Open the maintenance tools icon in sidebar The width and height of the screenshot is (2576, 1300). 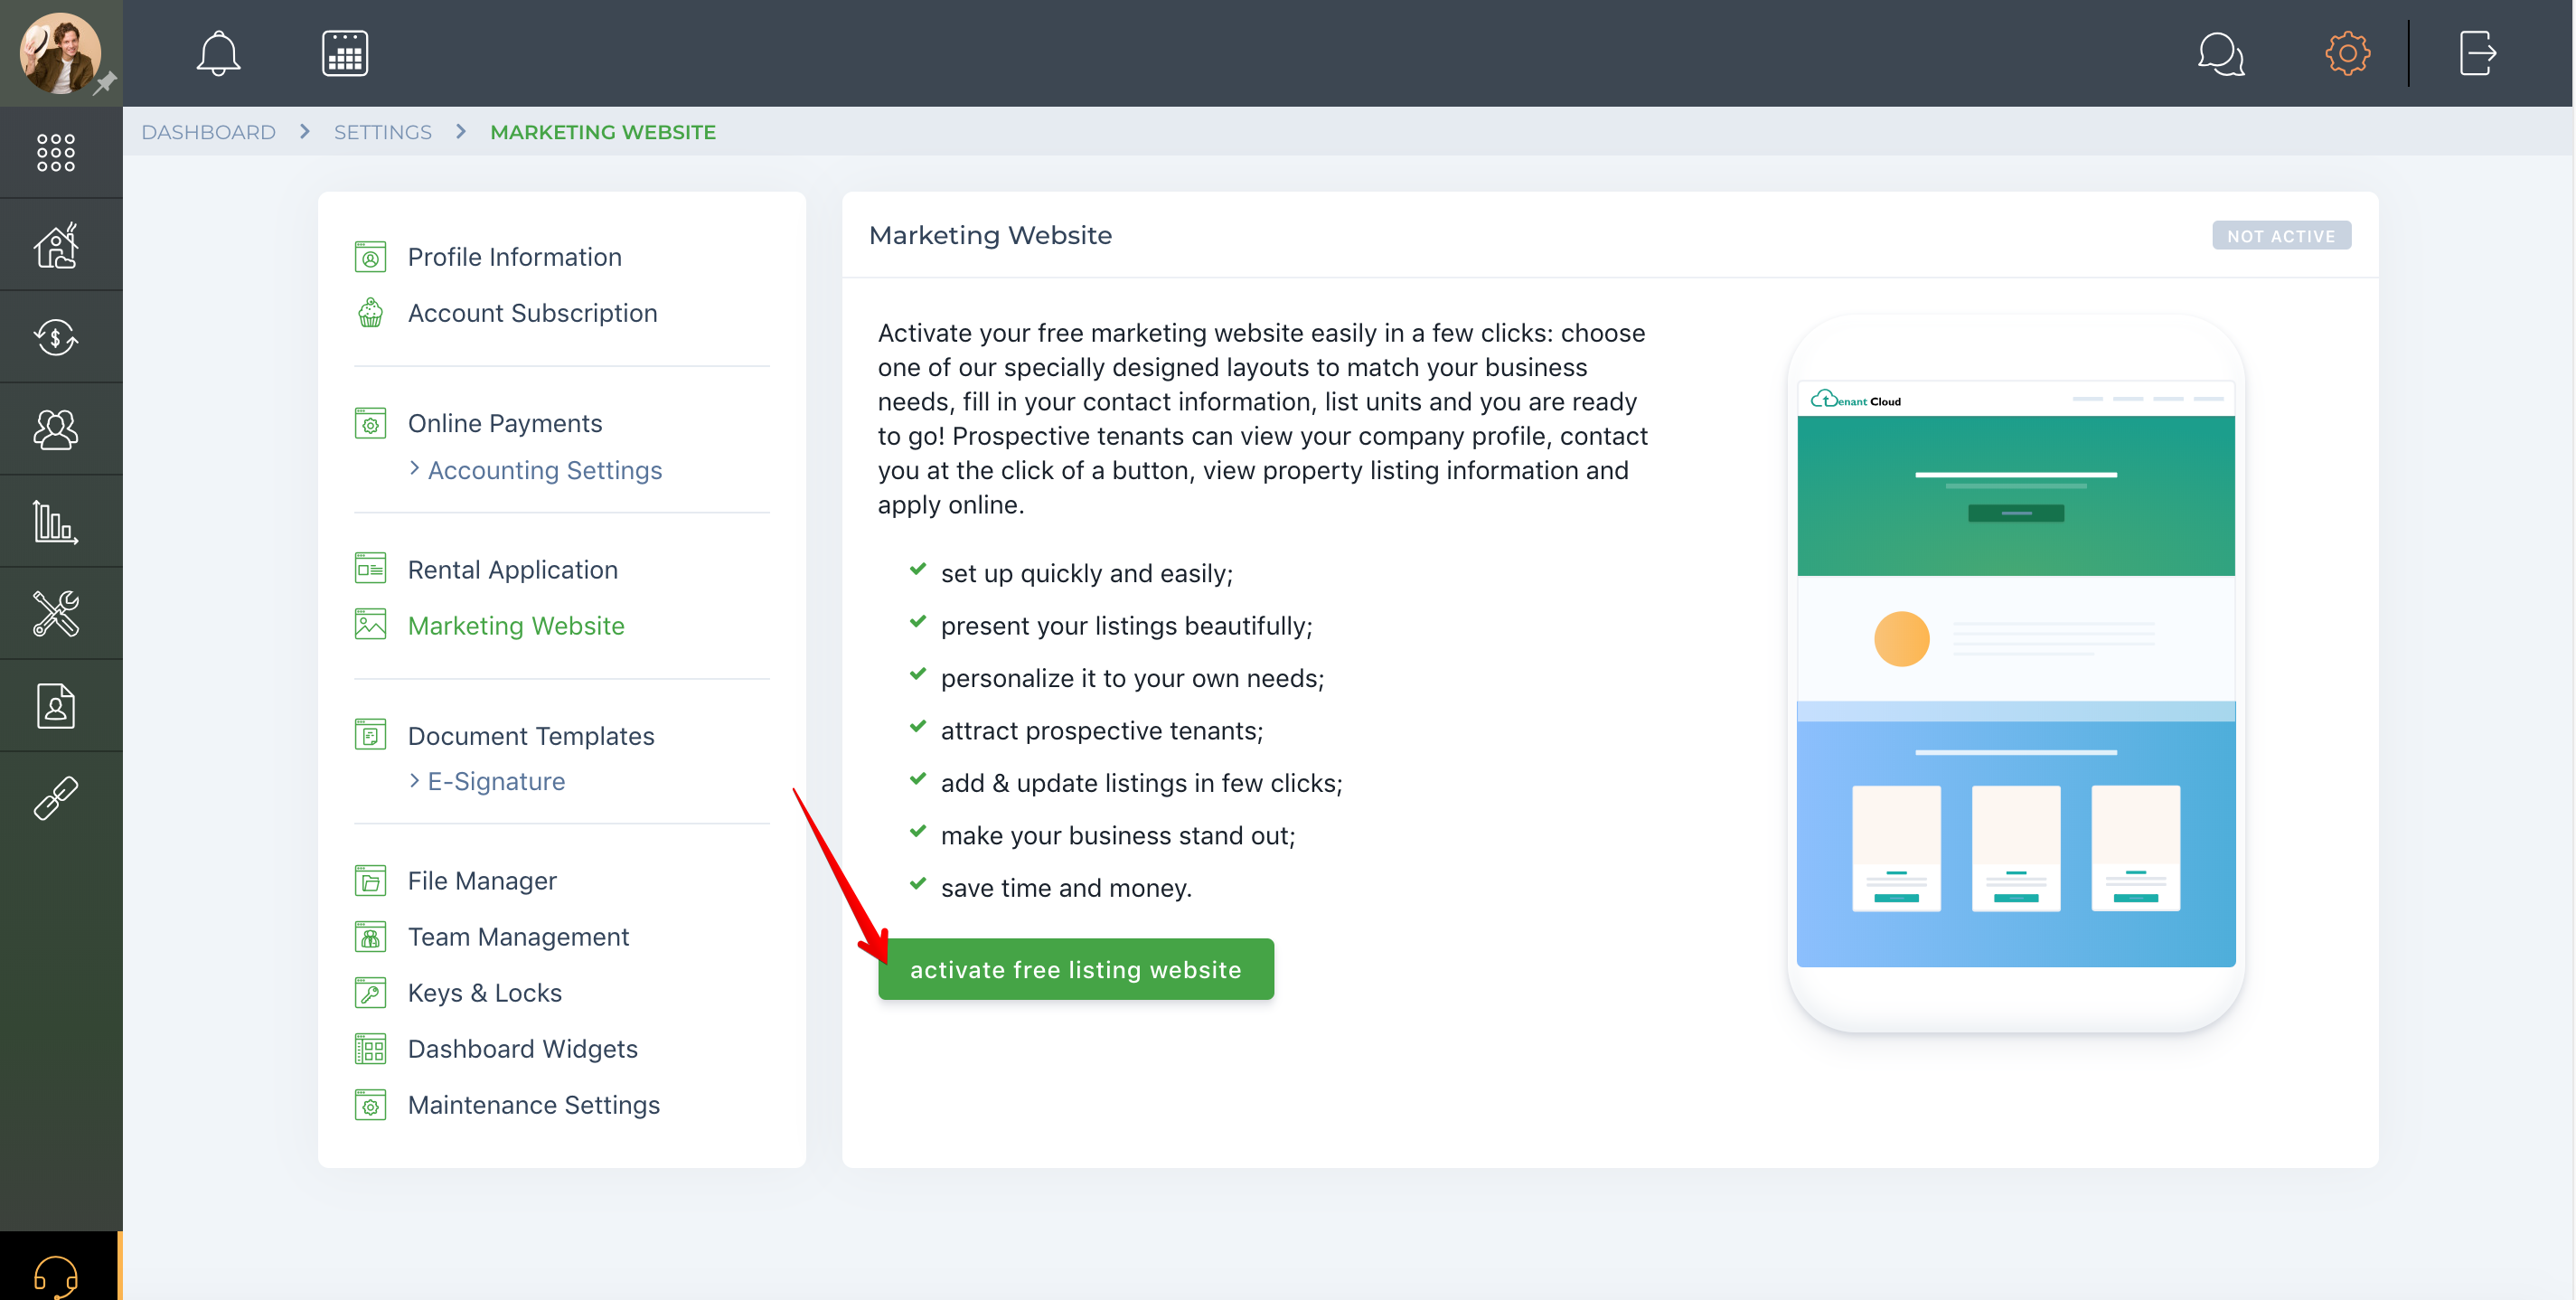click(x=56, y=613)
